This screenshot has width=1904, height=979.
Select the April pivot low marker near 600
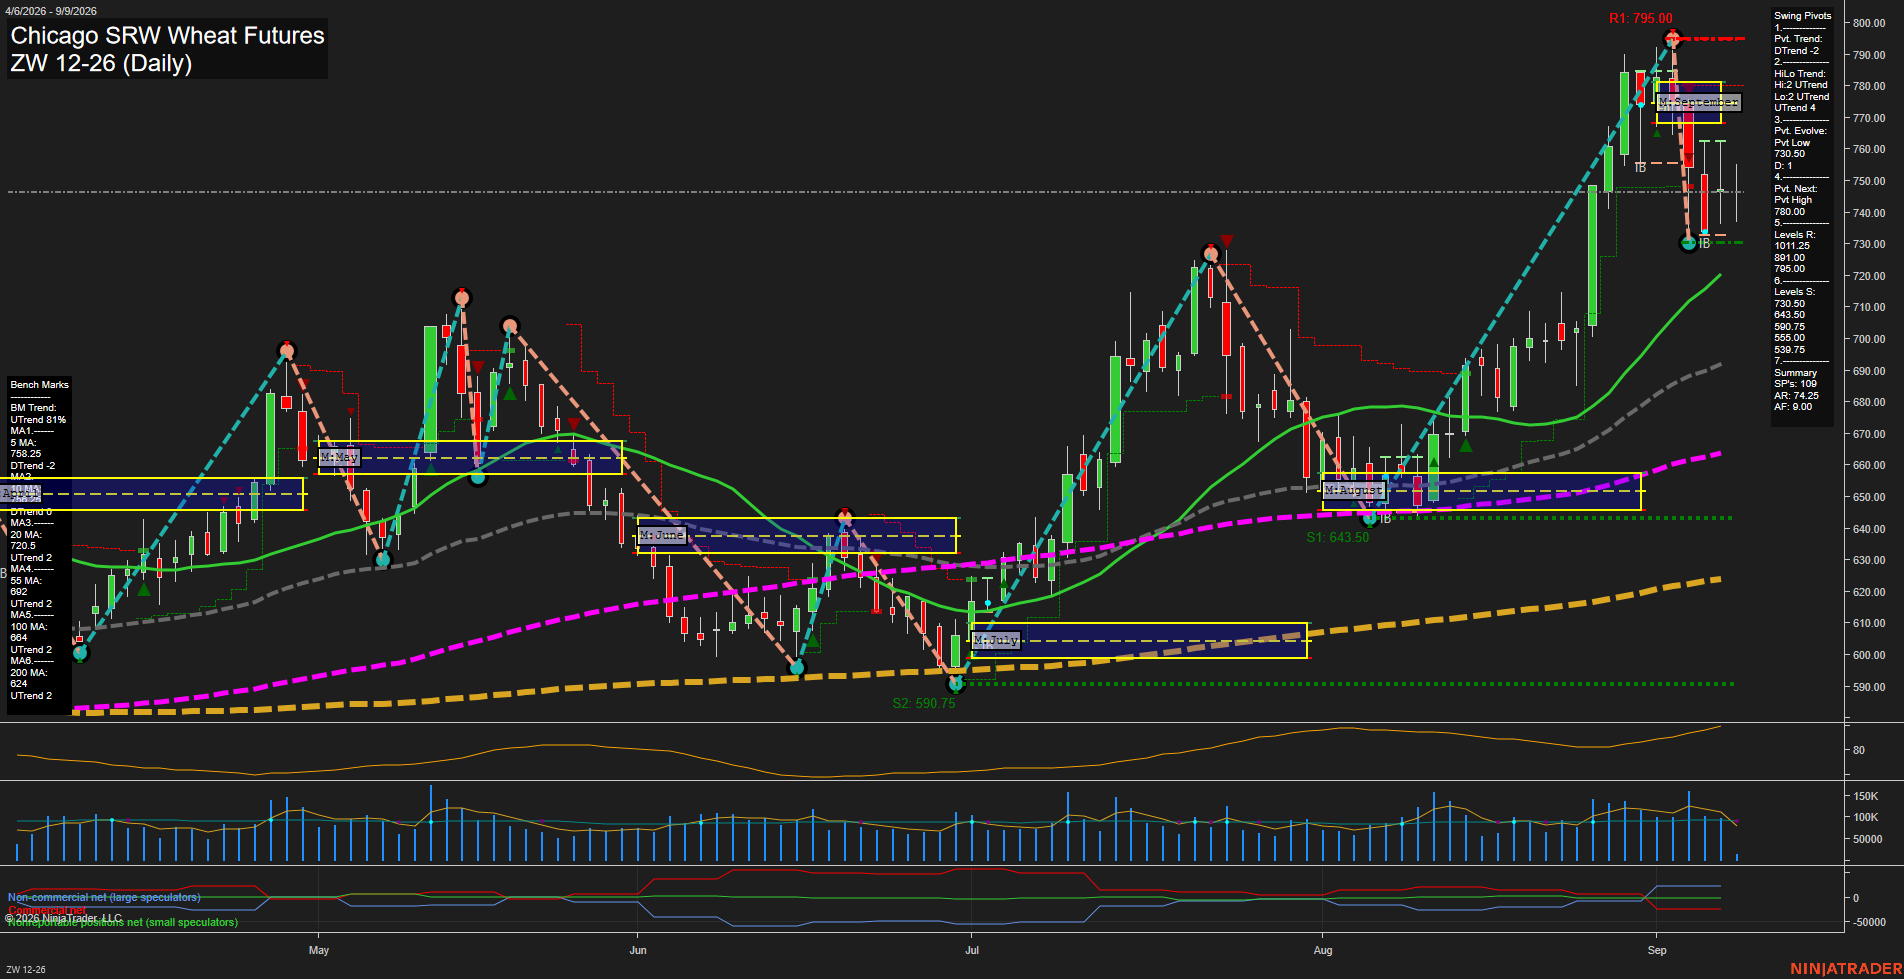[81, 652]
